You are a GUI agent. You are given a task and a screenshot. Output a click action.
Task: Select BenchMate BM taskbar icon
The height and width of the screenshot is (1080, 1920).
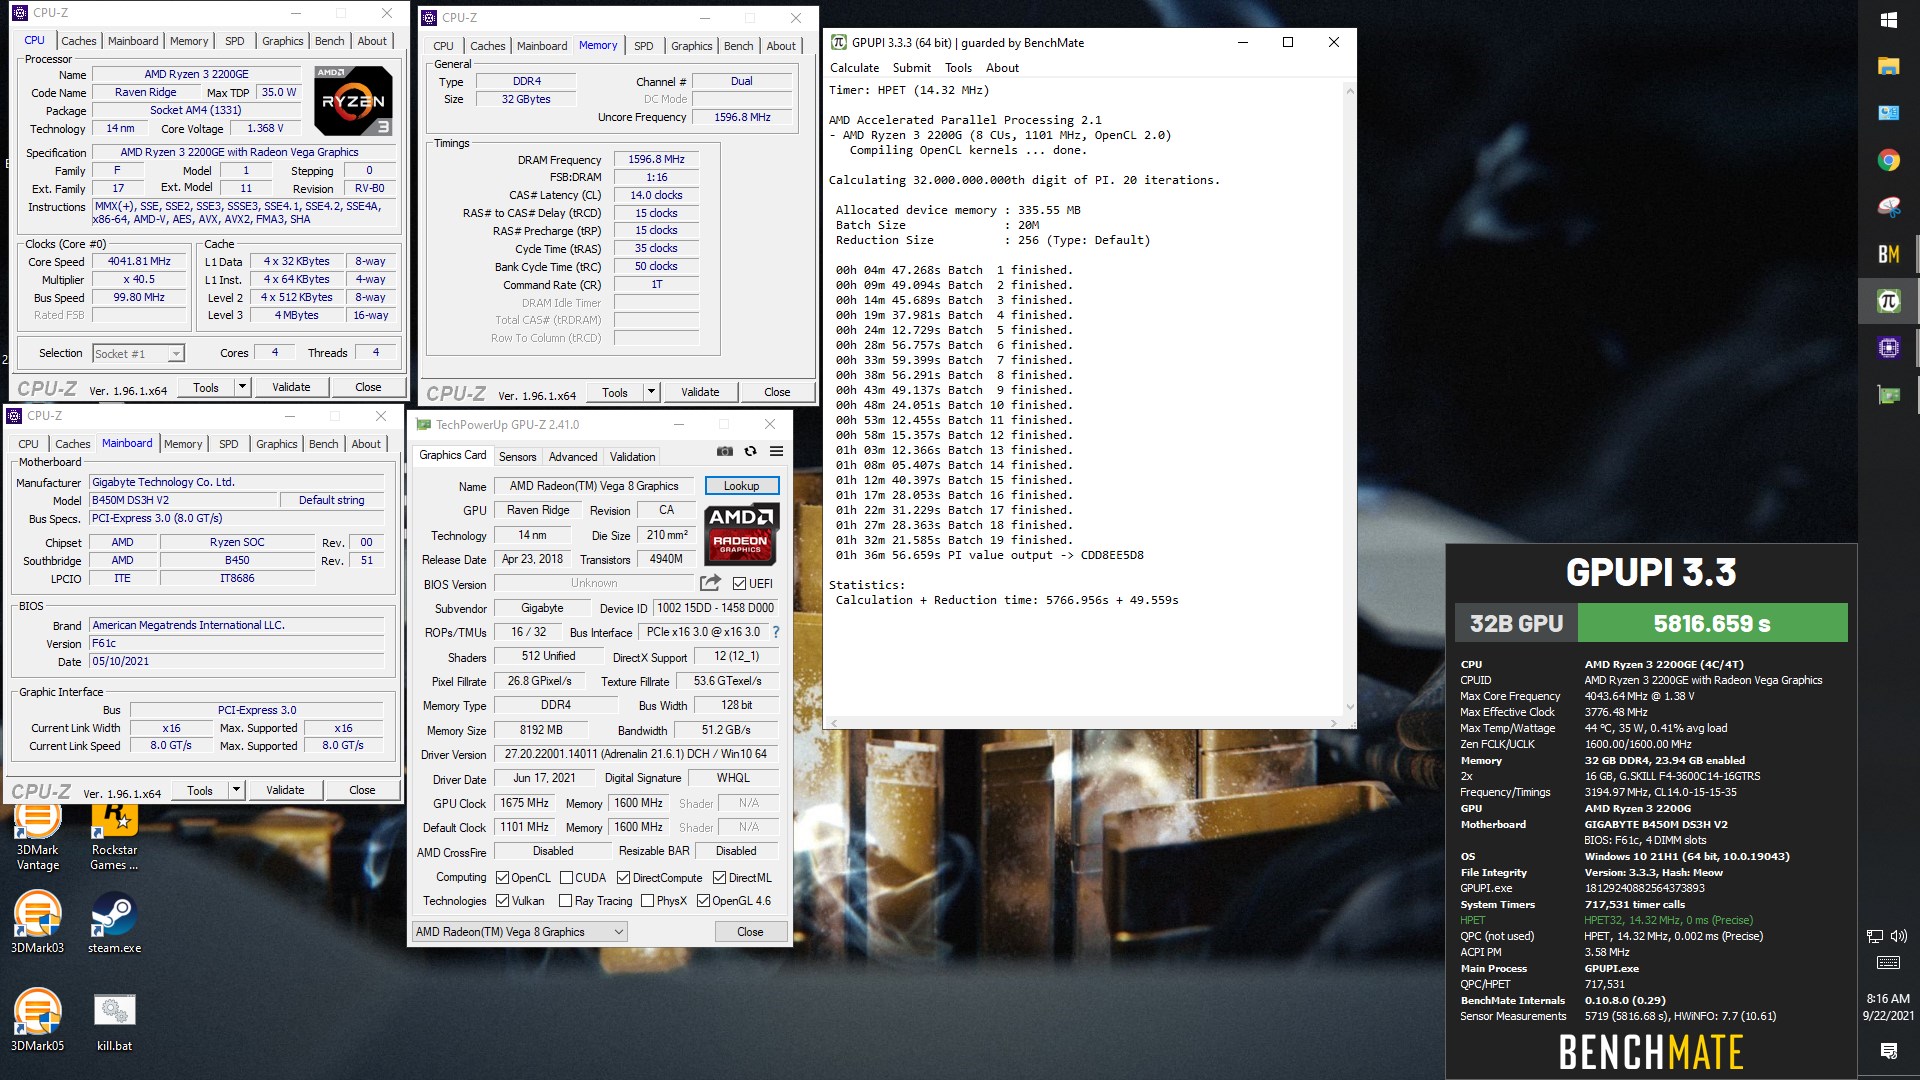coord(1889,254)
